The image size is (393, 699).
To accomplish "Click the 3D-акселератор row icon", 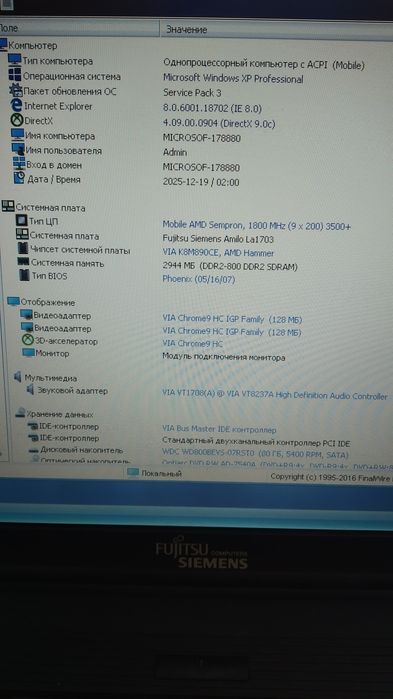I will (28, 341).
